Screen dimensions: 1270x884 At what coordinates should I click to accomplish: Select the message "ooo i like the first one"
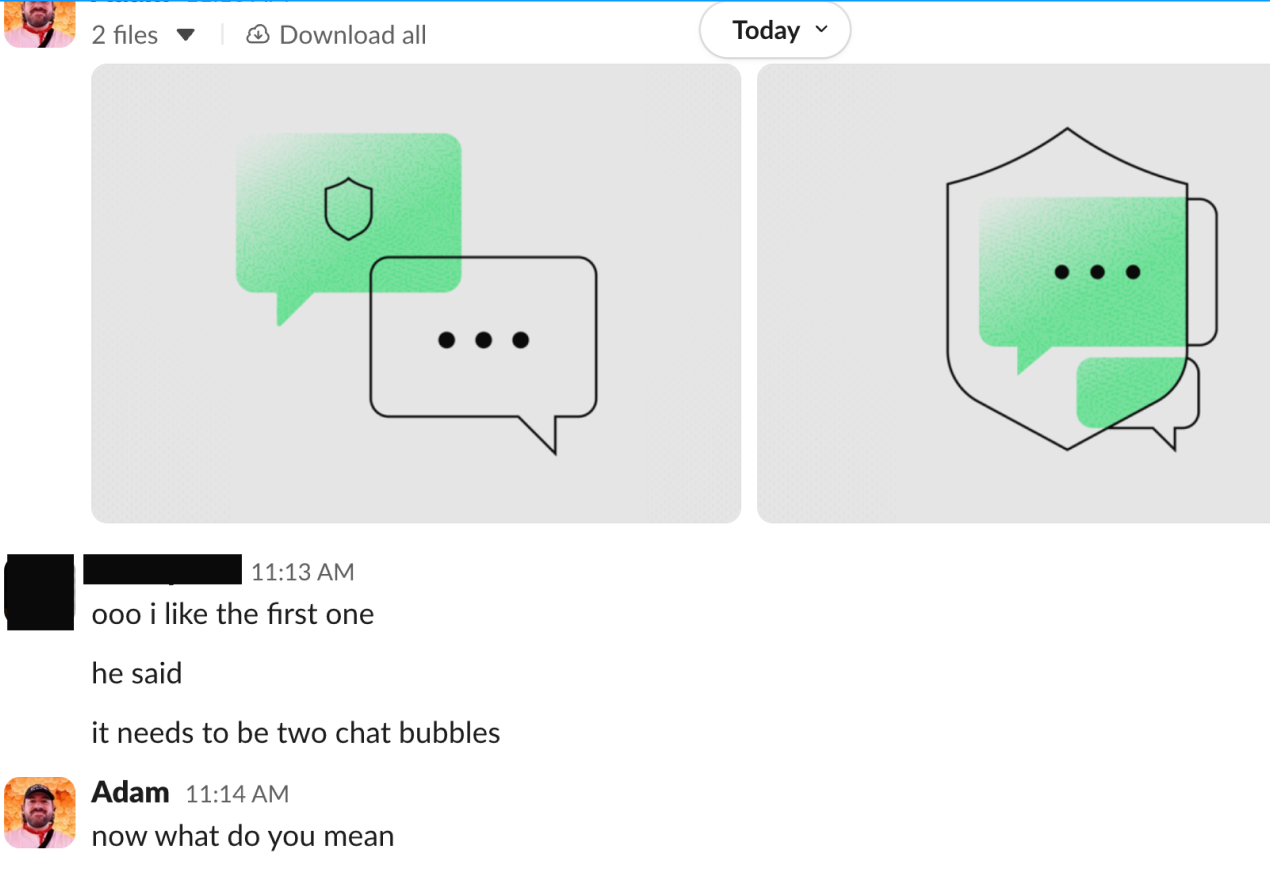[232, 614]
